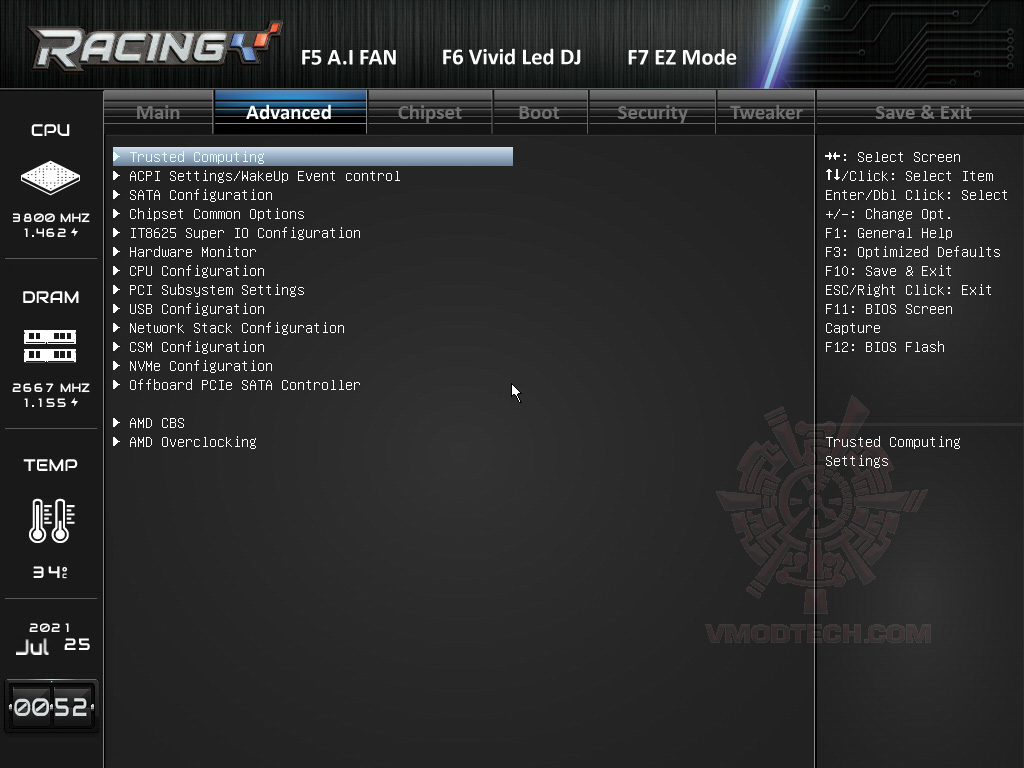This screenshot has width=1024, height=768.
Task: Click the digital clock display showing 00:52
Action: click(x=51, y=707)
